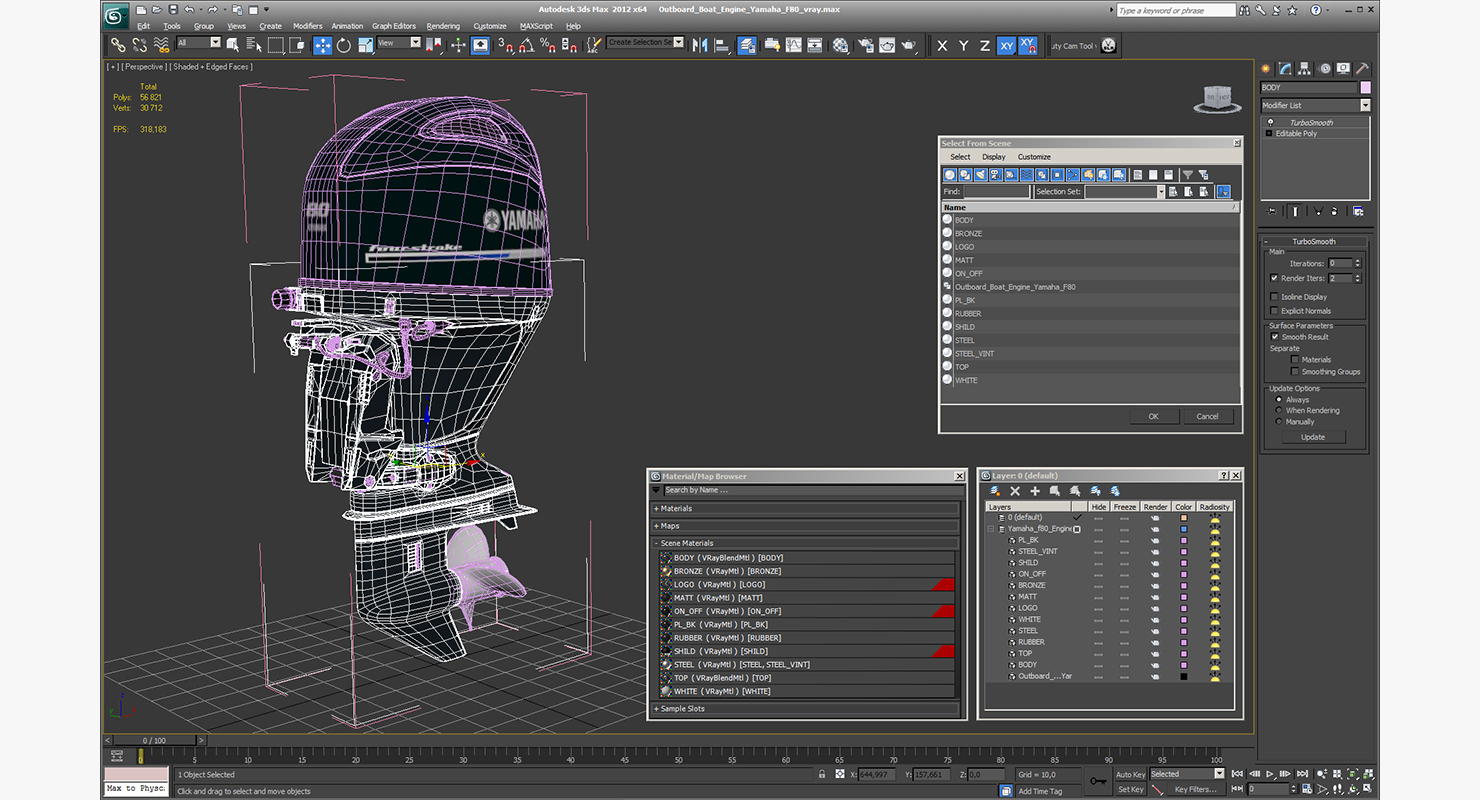Open Select by Name tool

(x=254, y=45)
